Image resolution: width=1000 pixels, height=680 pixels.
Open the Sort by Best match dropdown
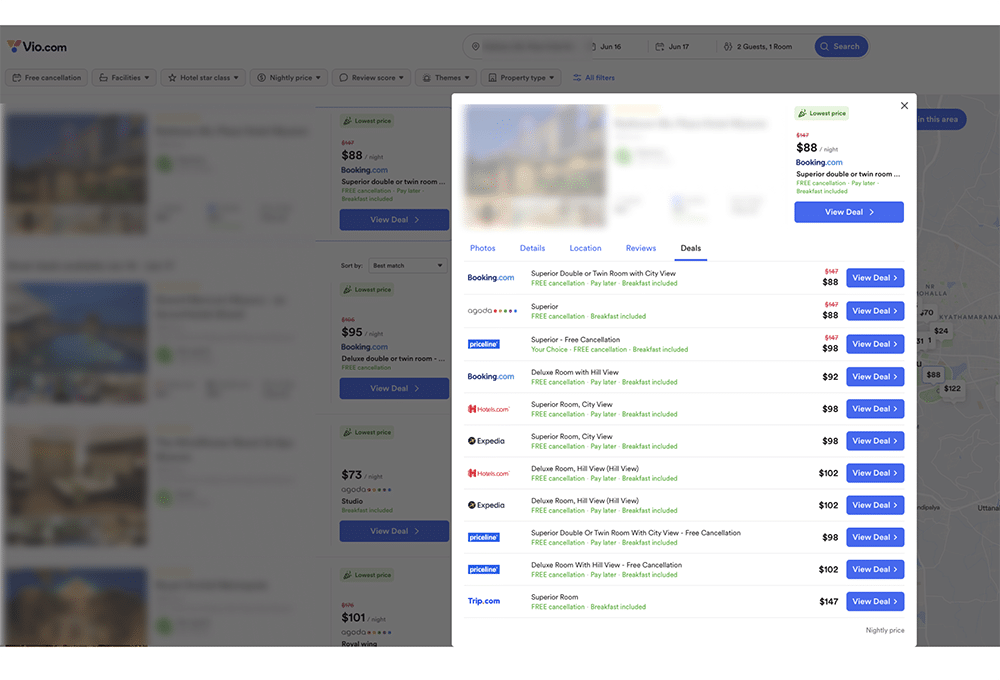[408, 265]
